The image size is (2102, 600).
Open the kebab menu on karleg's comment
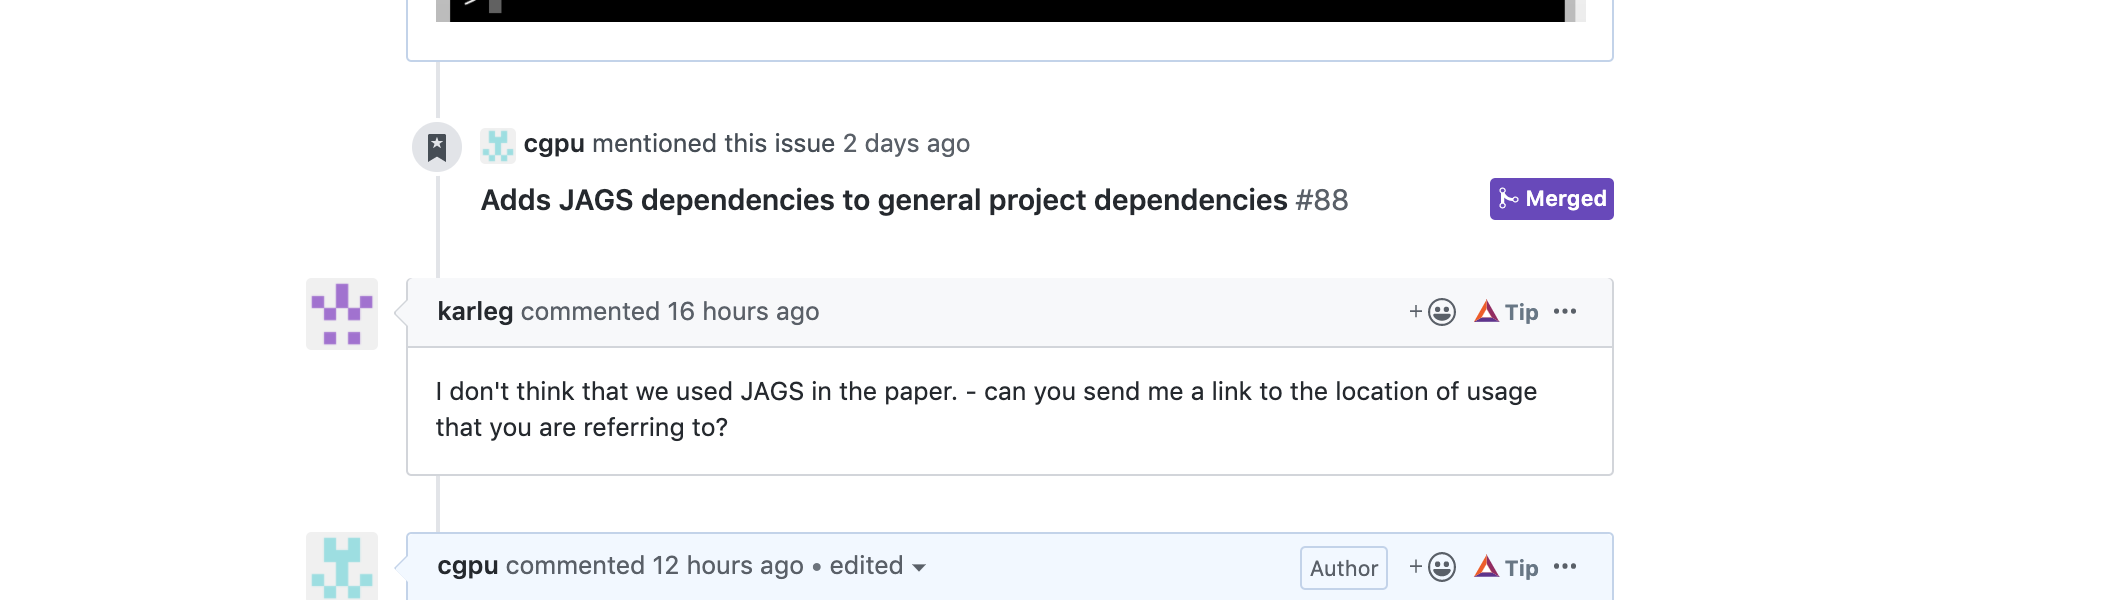pos(1566,311)
